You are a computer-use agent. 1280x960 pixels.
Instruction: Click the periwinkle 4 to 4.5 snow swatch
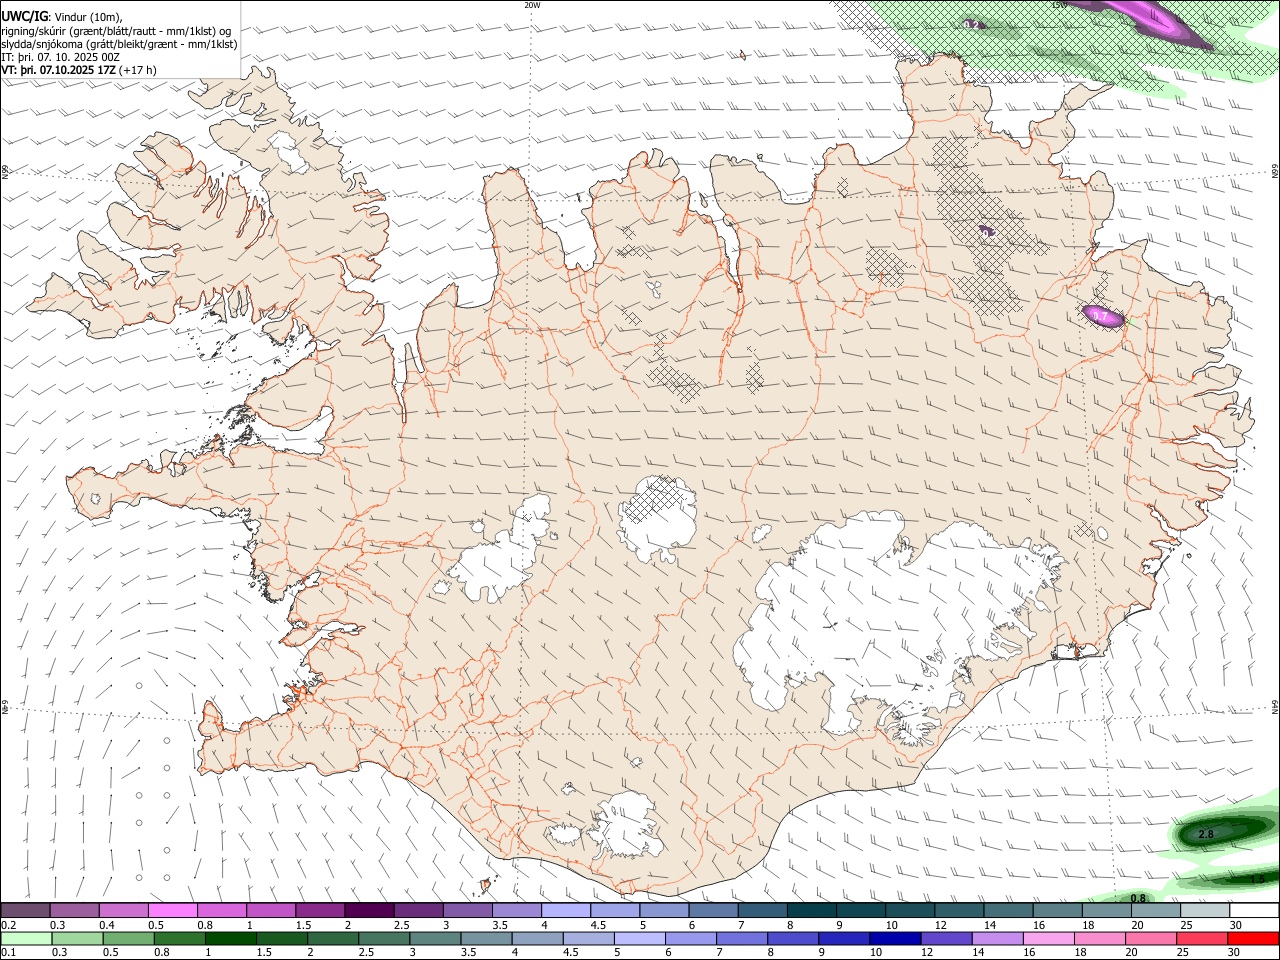coord(566,911)
